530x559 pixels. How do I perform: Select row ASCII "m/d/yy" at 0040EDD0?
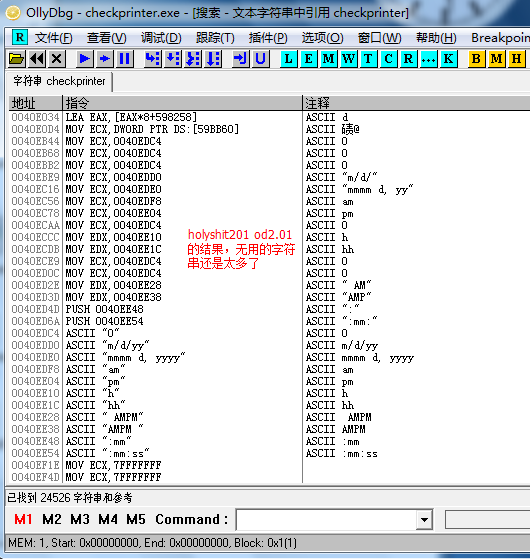269,345
